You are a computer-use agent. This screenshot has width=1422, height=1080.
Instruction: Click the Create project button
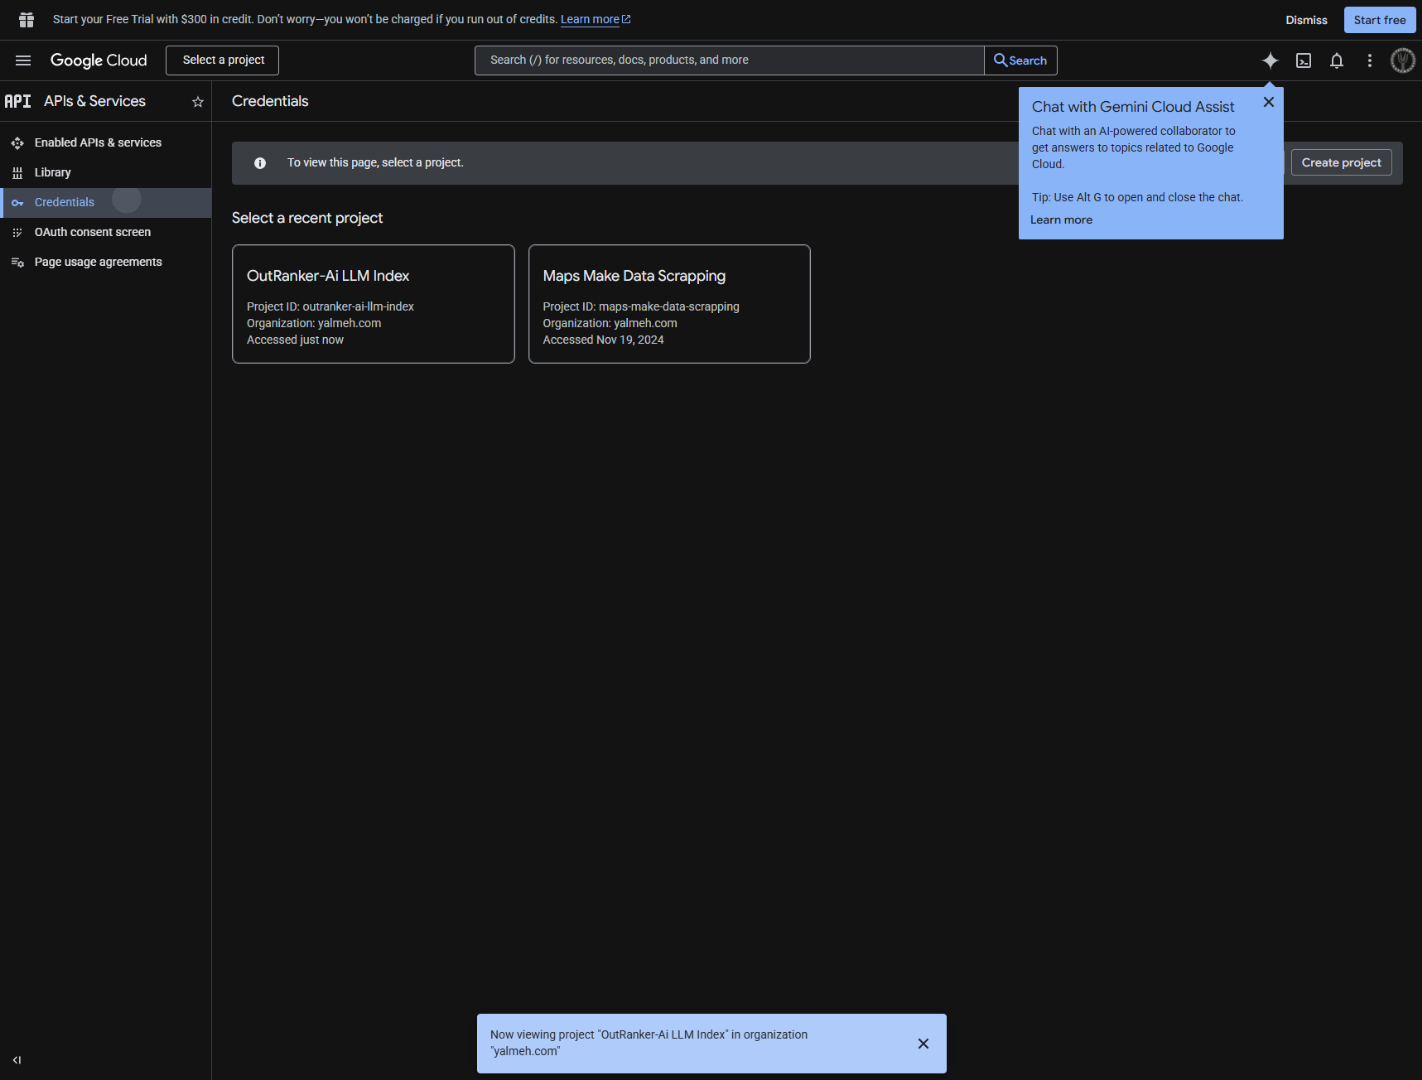[x=1340, y=163]
